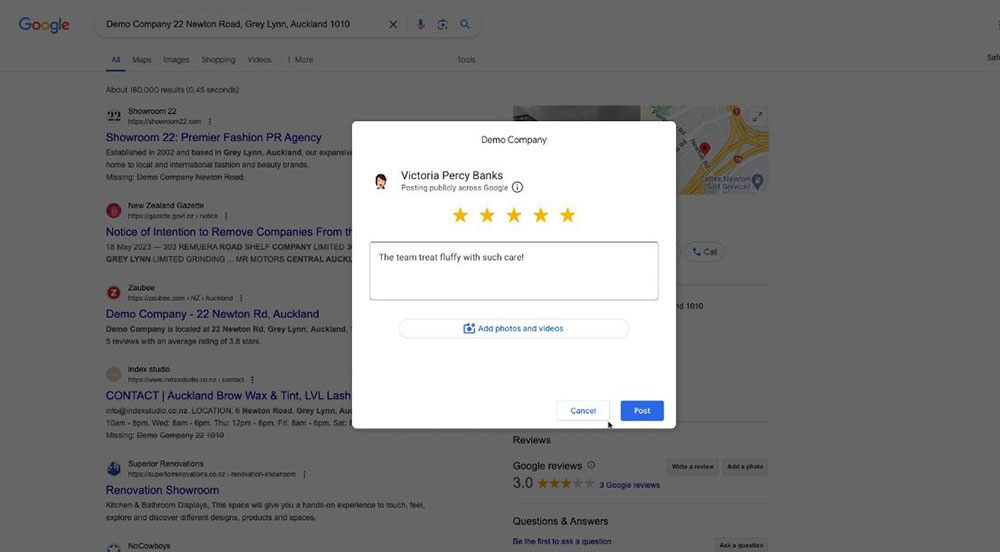This screenshot has width=1000, height=552.
Task: Select the fifth rating star
Action: 567,215
